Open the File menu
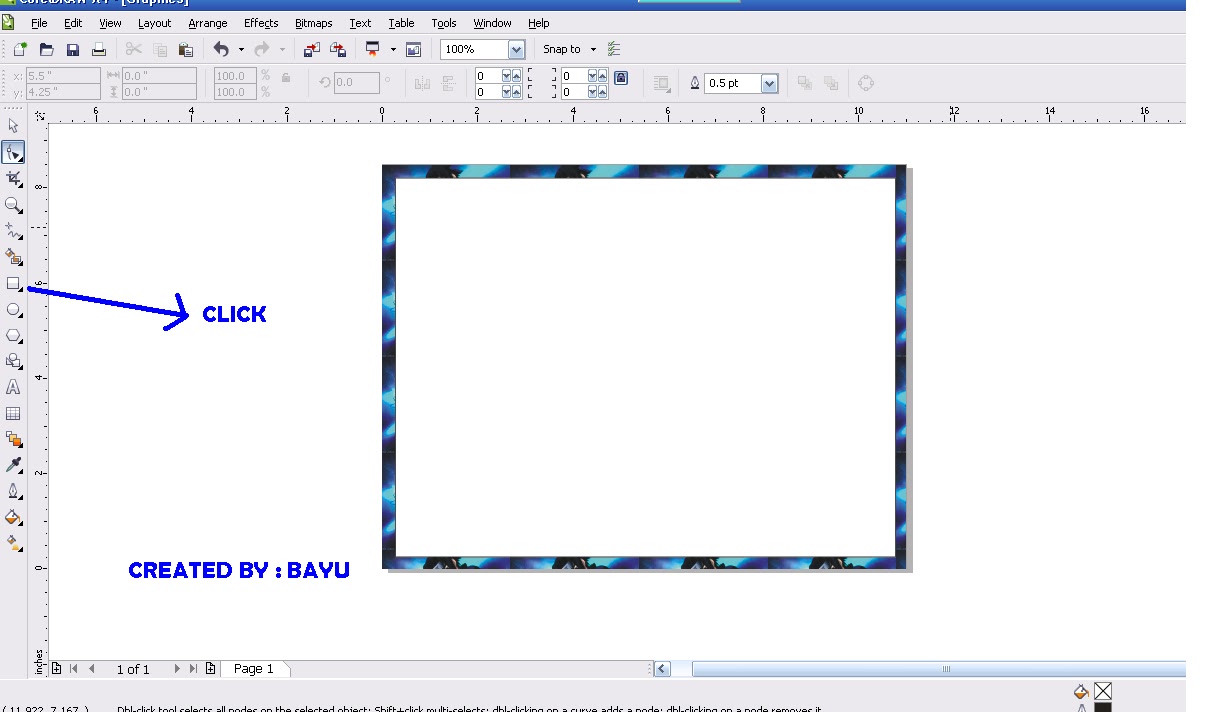This screenshot has height=712, width=1207. point(39,23)
